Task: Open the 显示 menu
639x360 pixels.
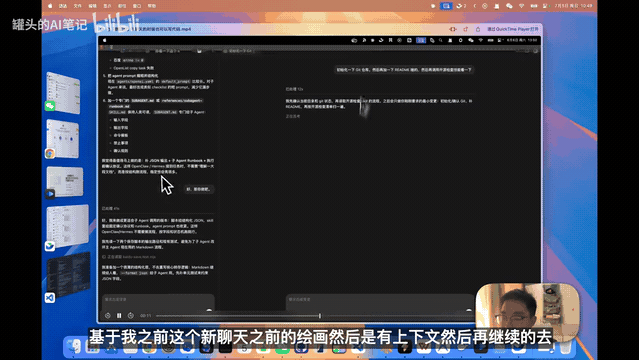Action: pyautogui.click(x=107, y=6)
